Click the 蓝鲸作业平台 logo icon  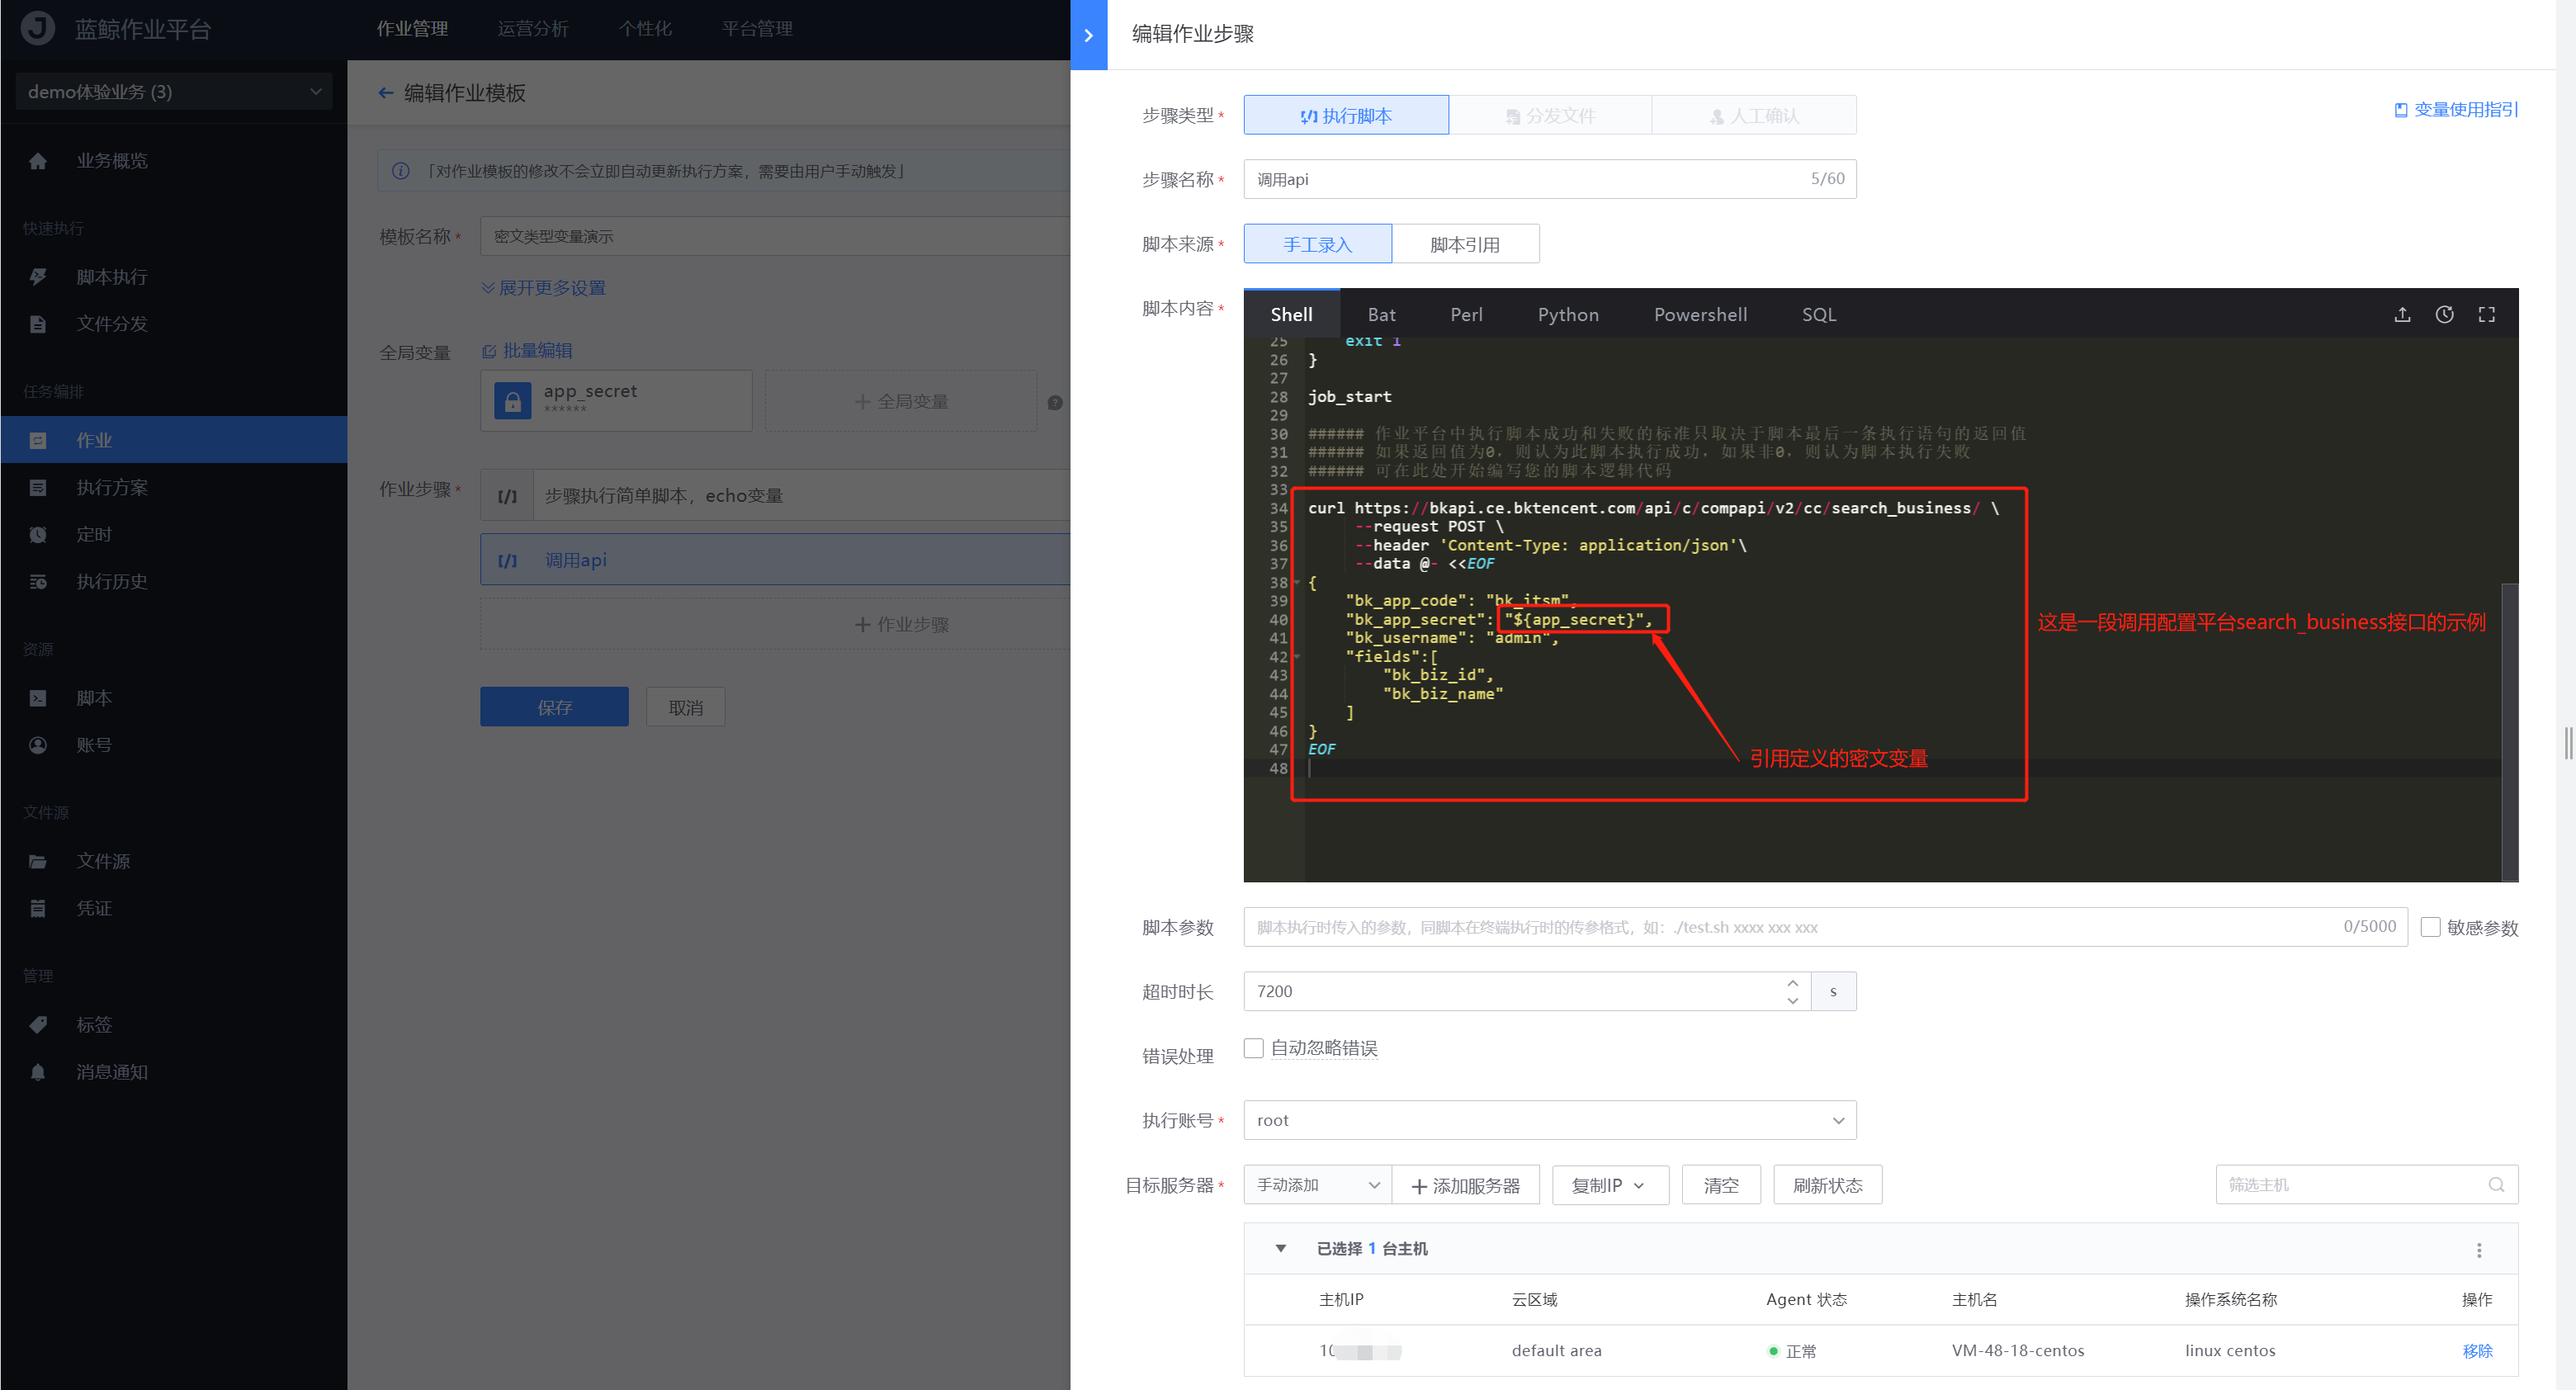coord(38,28)
